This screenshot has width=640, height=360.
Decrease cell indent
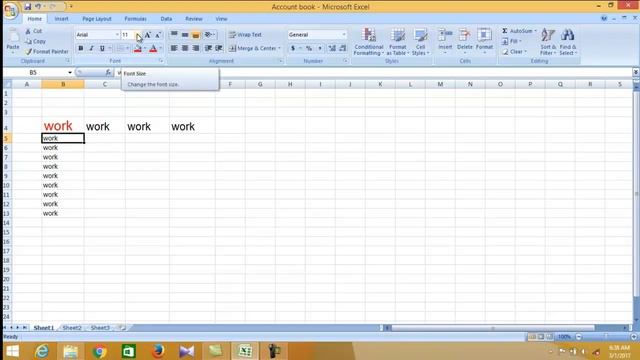[x=208, y=48]
